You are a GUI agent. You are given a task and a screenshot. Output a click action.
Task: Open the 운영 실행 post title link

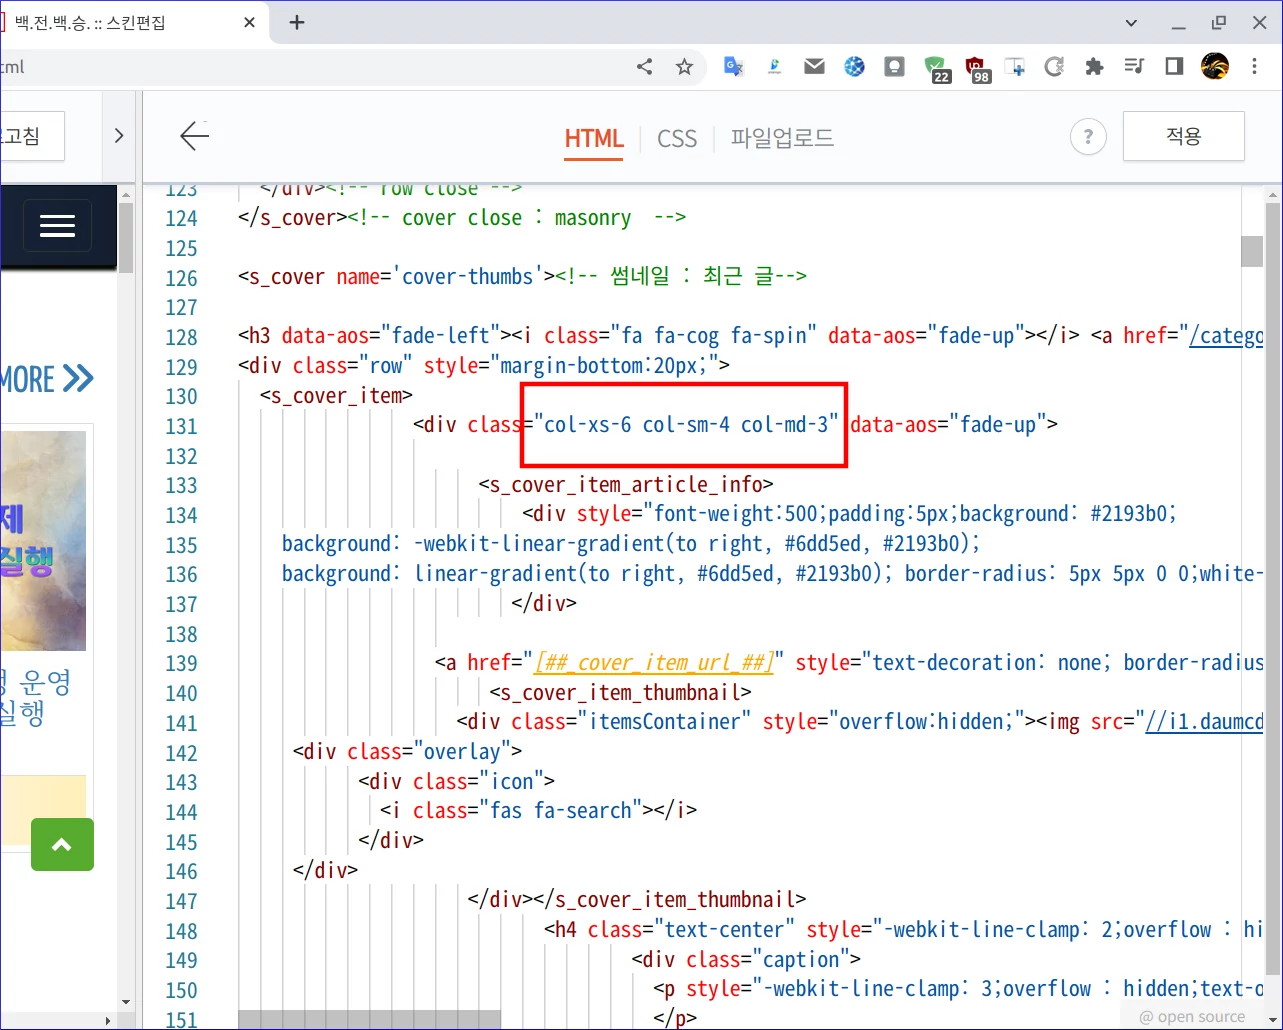coord(36,698)
